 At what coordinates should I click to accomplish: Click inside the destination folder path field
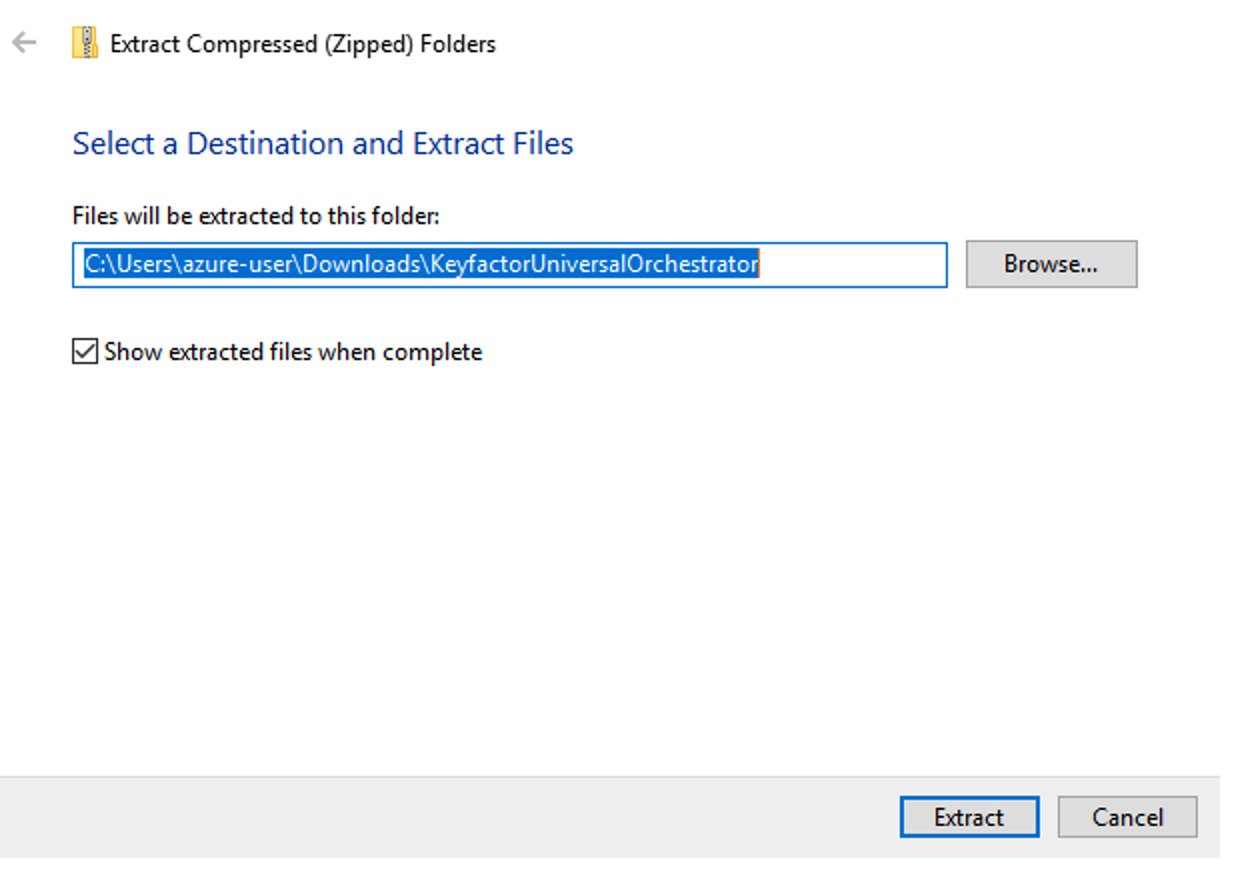click(508, 265)
